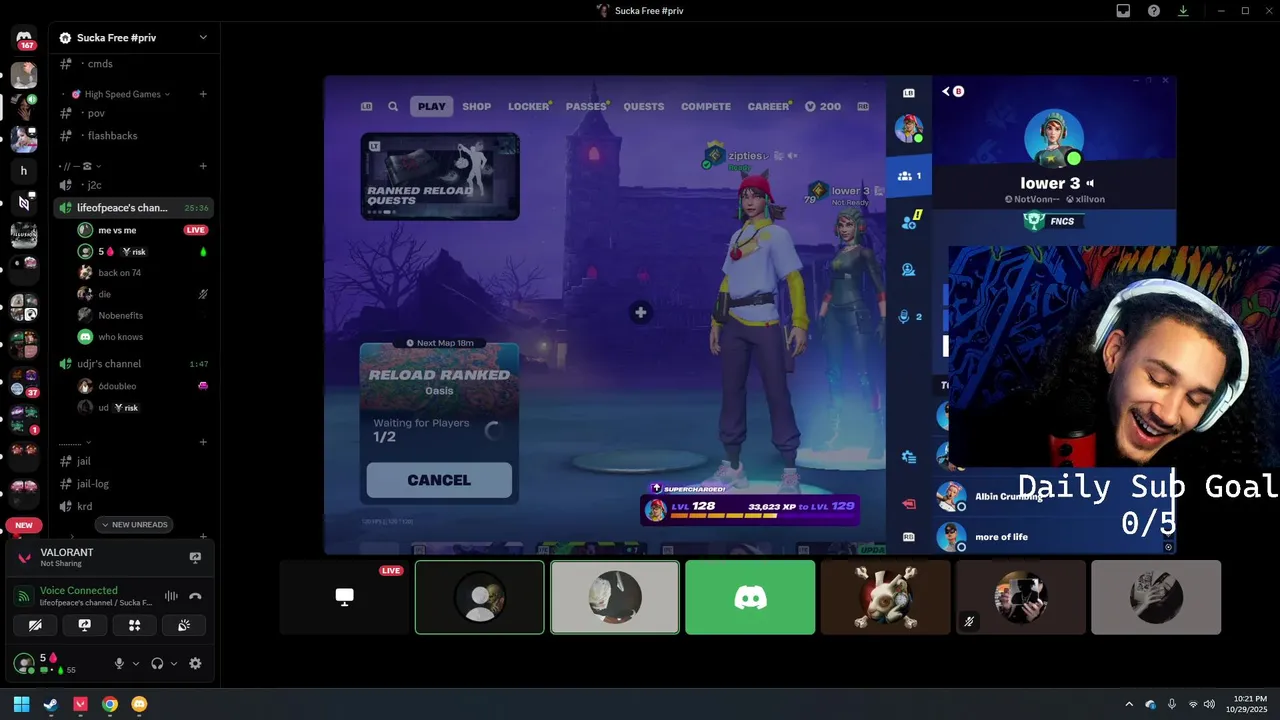This screenshot has width=1280, height=720.
Task: Open noise suppression waveform icon
Action: coord(171,596)
